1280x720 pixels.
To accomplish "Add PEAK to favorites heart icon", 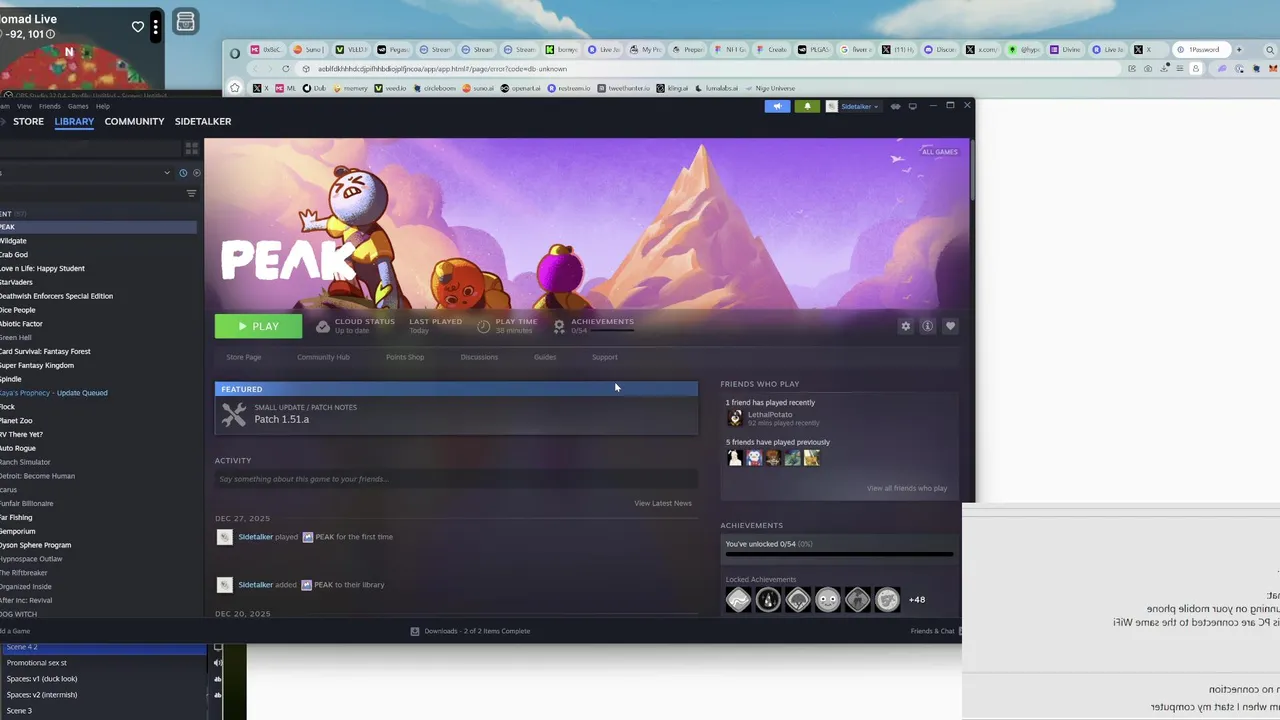I will (950, 326).
